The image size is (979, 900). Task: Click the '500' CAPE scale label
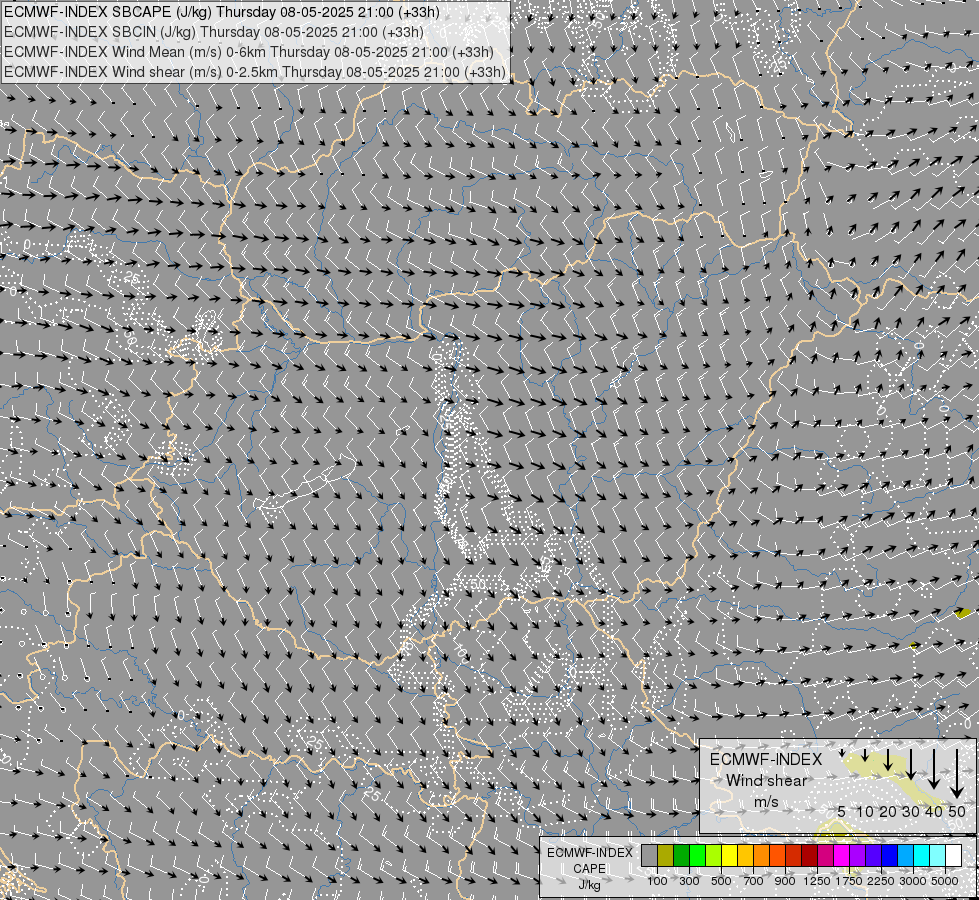point(721,881)
